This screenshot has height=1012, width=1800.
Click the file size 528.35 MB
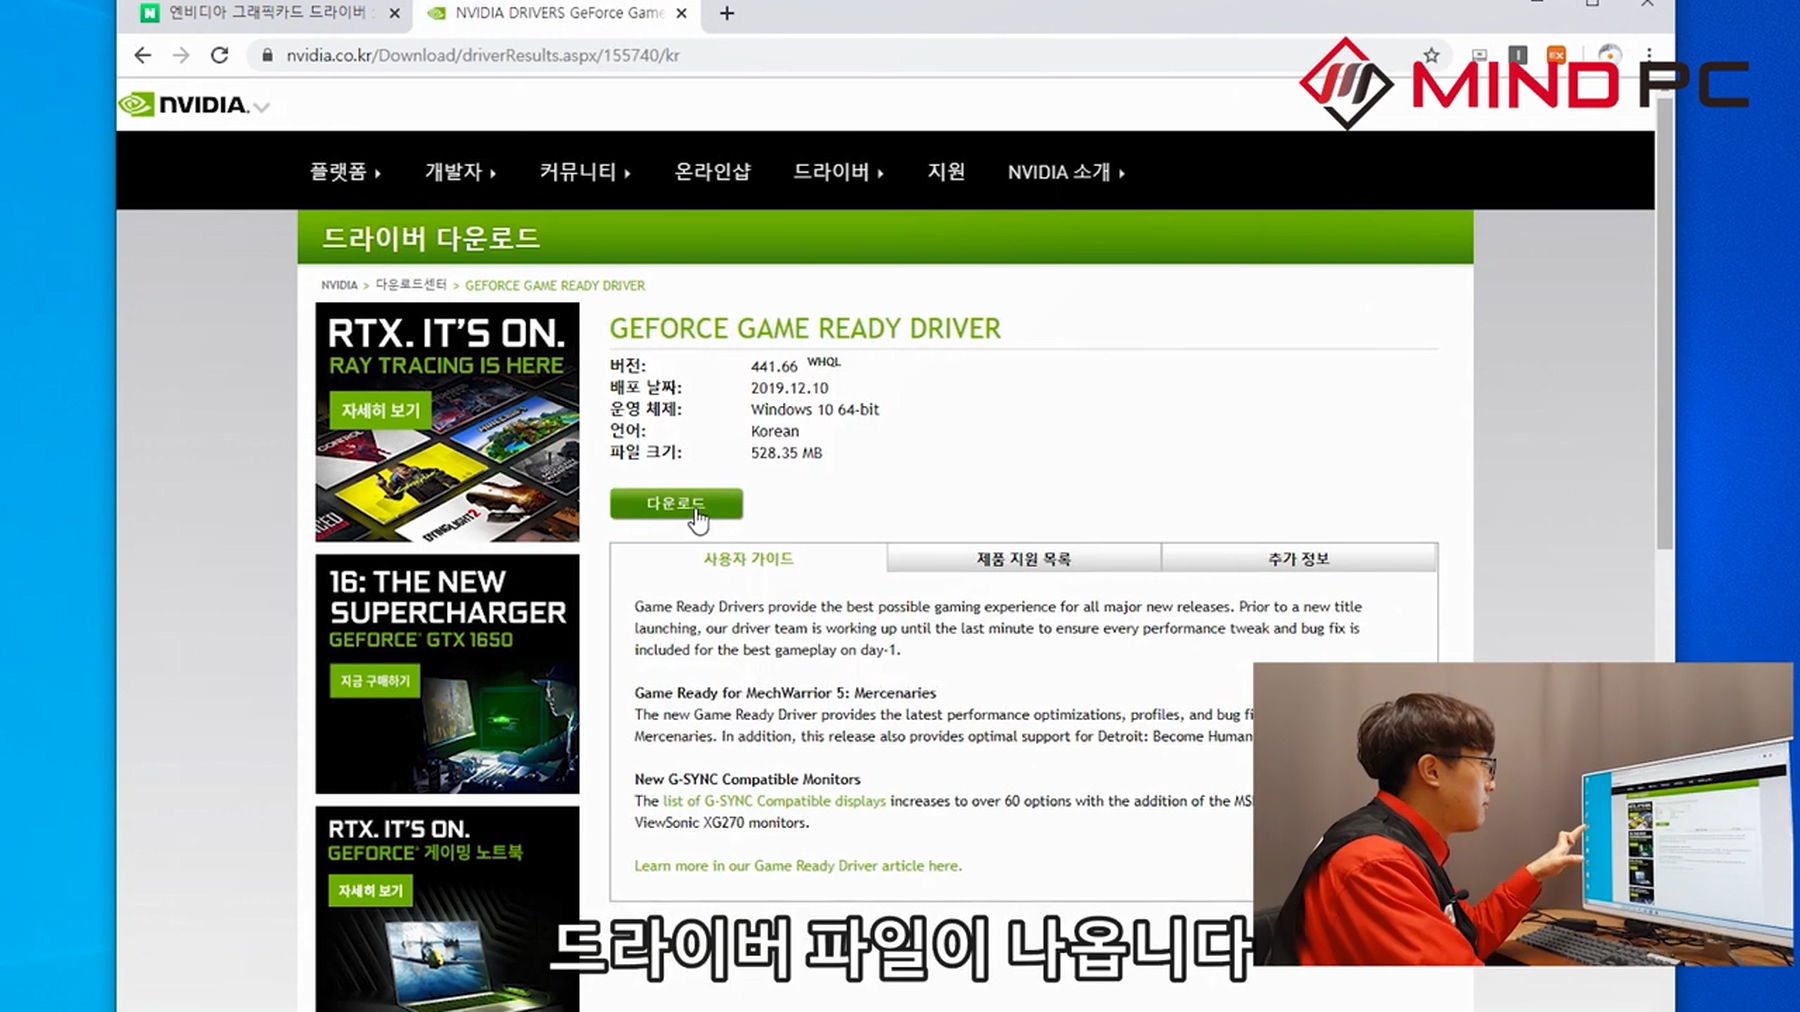tap(786, 453)
